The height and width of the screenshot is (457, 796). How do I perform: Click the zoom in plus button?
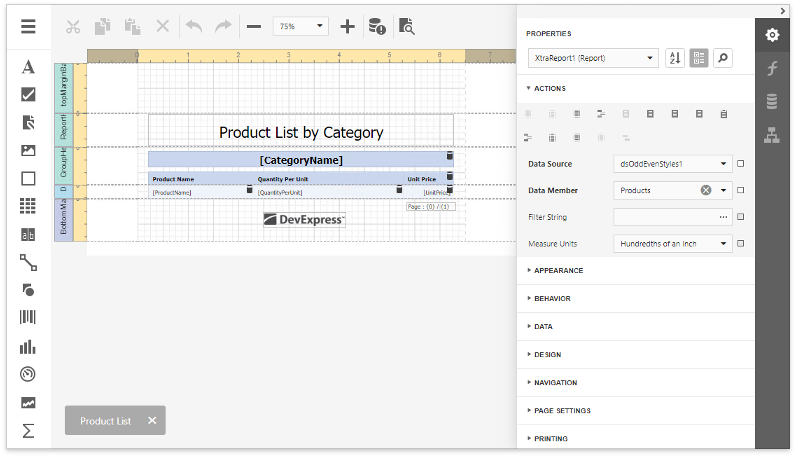point(347,26)
